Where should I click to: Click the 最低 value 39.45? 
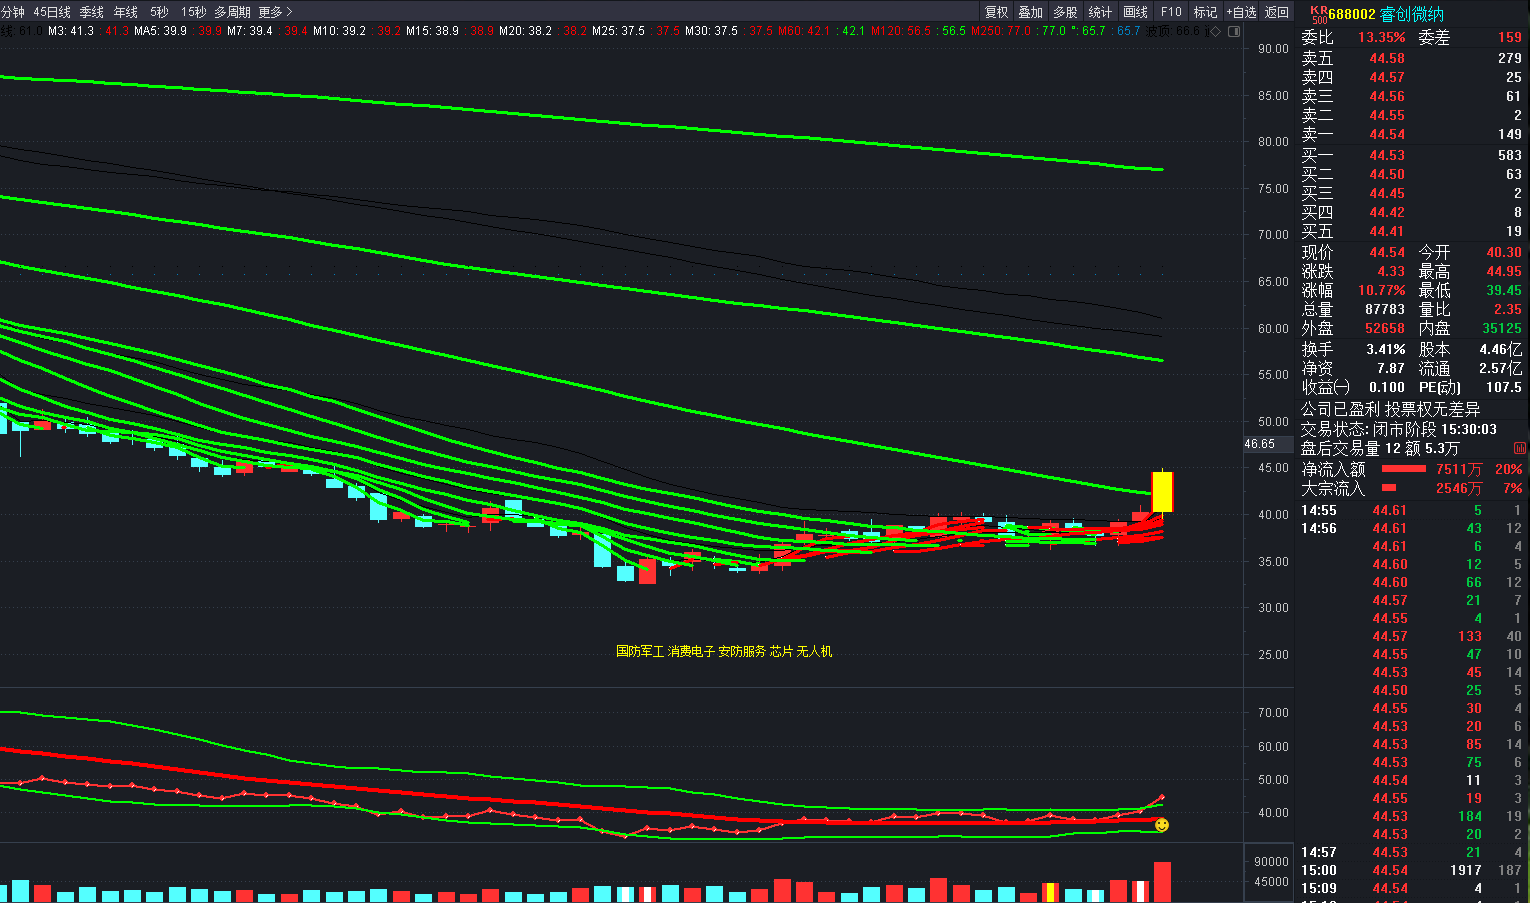pyautogui.click(x=1504, y=290)
